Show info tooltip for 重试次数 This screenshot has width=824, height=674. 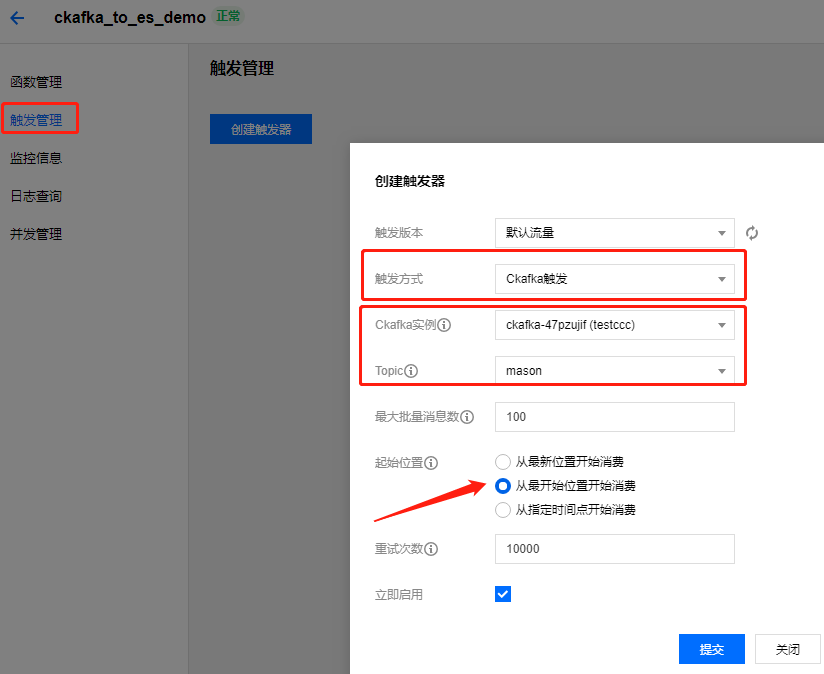click(431, 549)
